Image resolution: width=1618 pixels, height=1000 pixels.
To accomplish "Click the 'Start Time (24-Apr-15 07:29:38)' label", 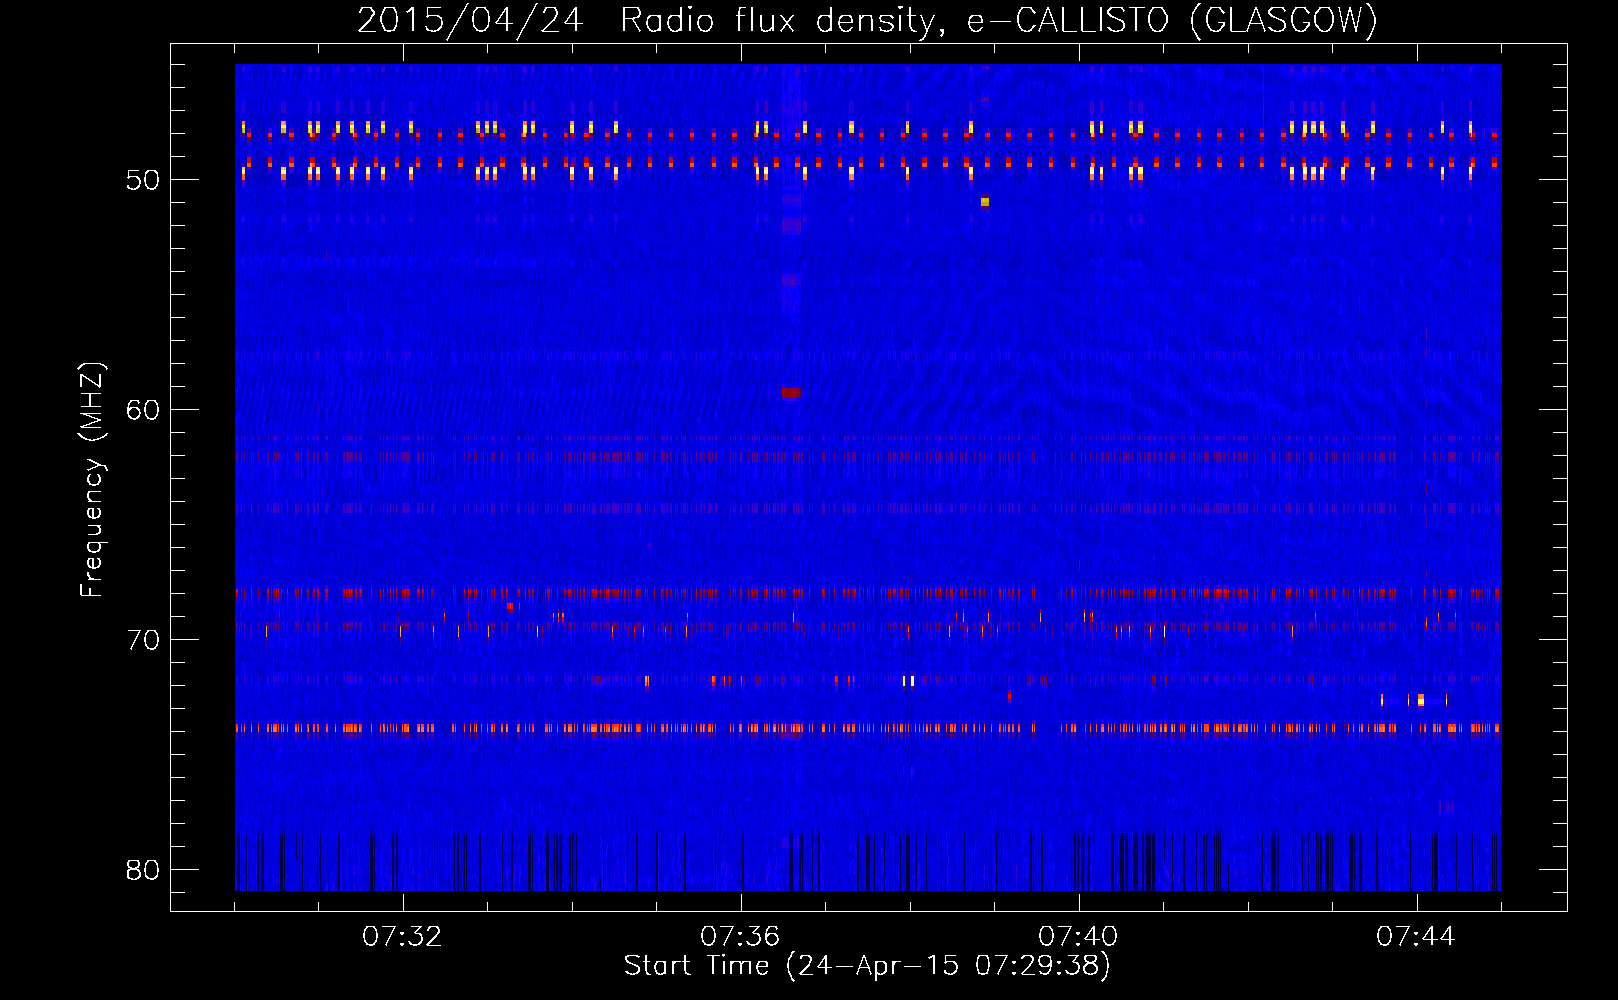I will (x=867, y=966).
